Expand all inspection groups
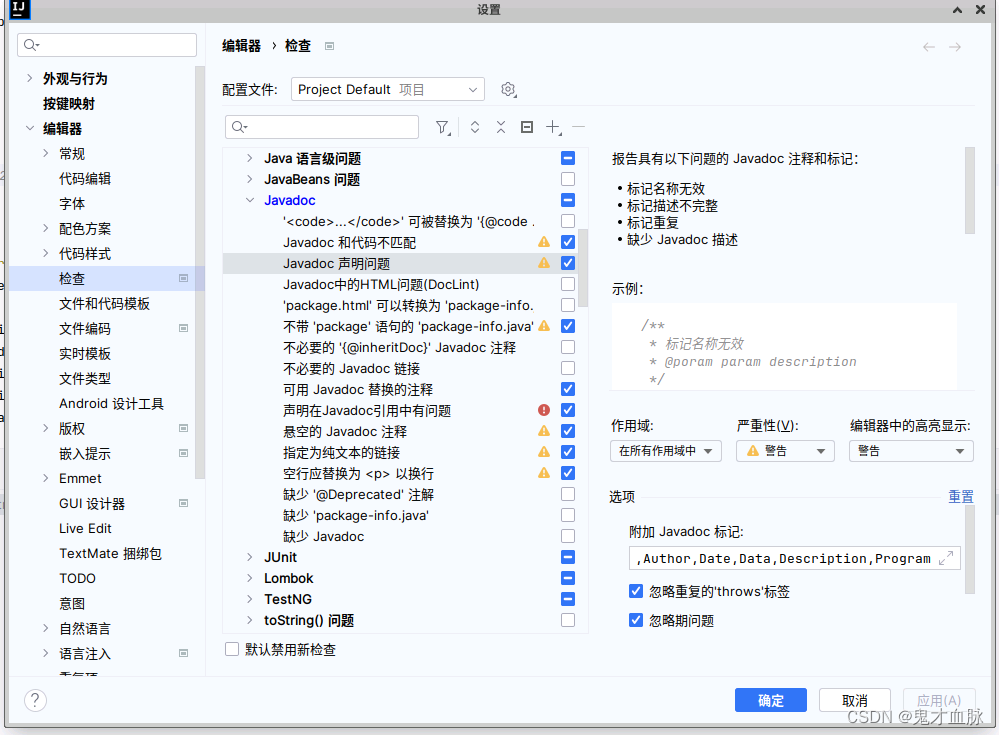Viewport: 999px width, 735px height. [475, 127]
